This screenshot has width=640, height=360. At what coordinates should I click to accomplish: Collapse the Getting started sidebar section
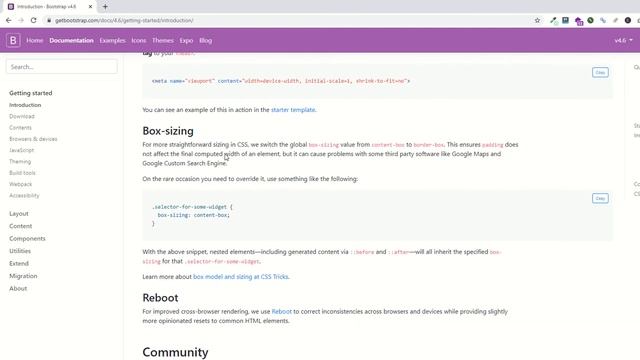(31, 93)
